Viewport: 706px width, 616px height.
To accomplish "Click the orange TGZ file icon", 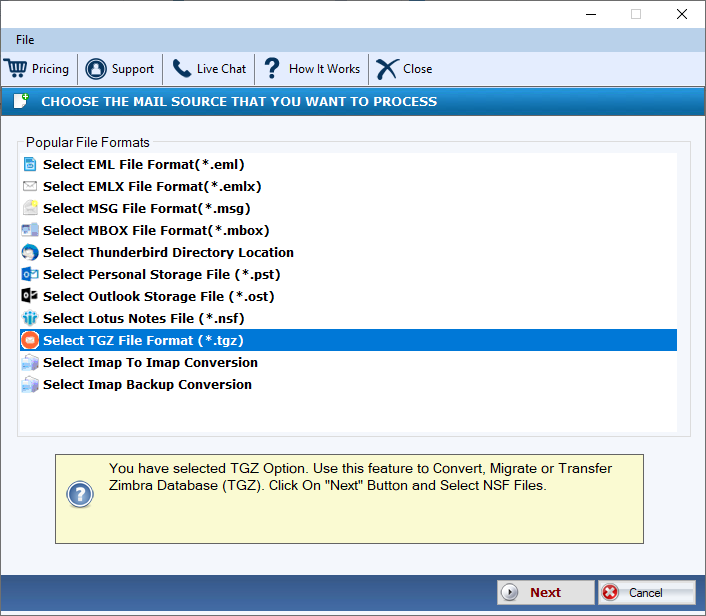I will [30, 340].
